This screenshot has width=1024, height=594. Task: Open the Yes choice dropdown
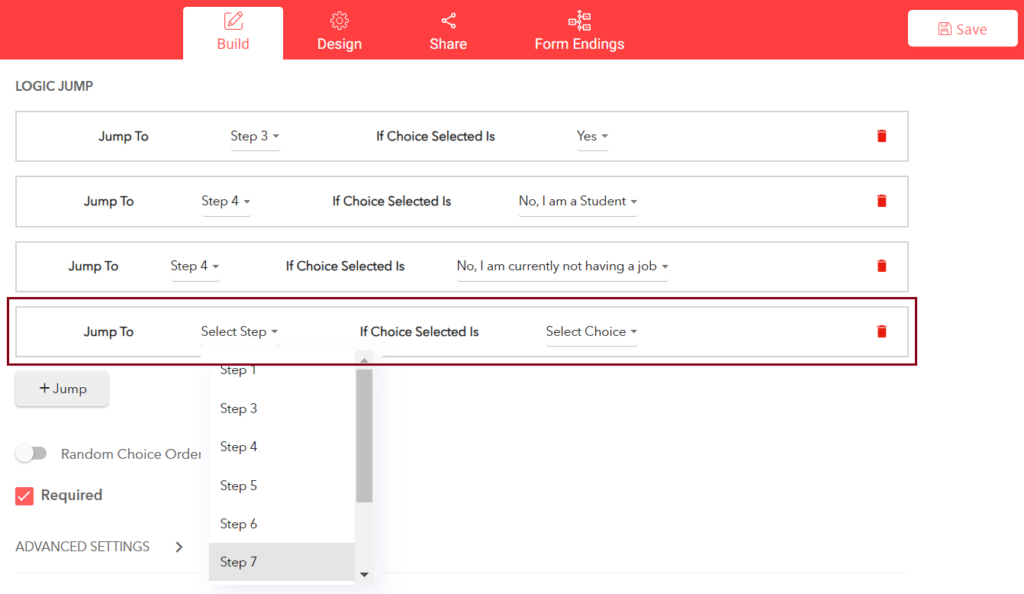tap(592, 136)
